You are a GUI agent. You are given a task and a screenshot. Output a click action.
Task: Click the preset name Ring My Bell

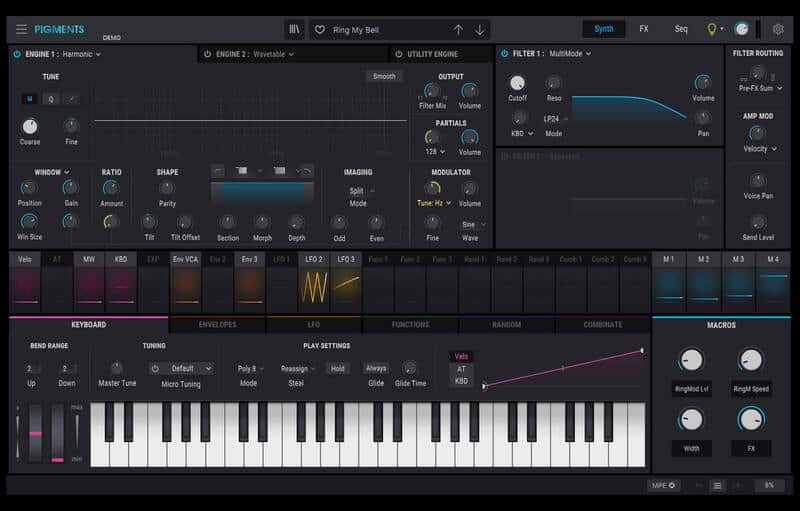click(x=356, y=30)
